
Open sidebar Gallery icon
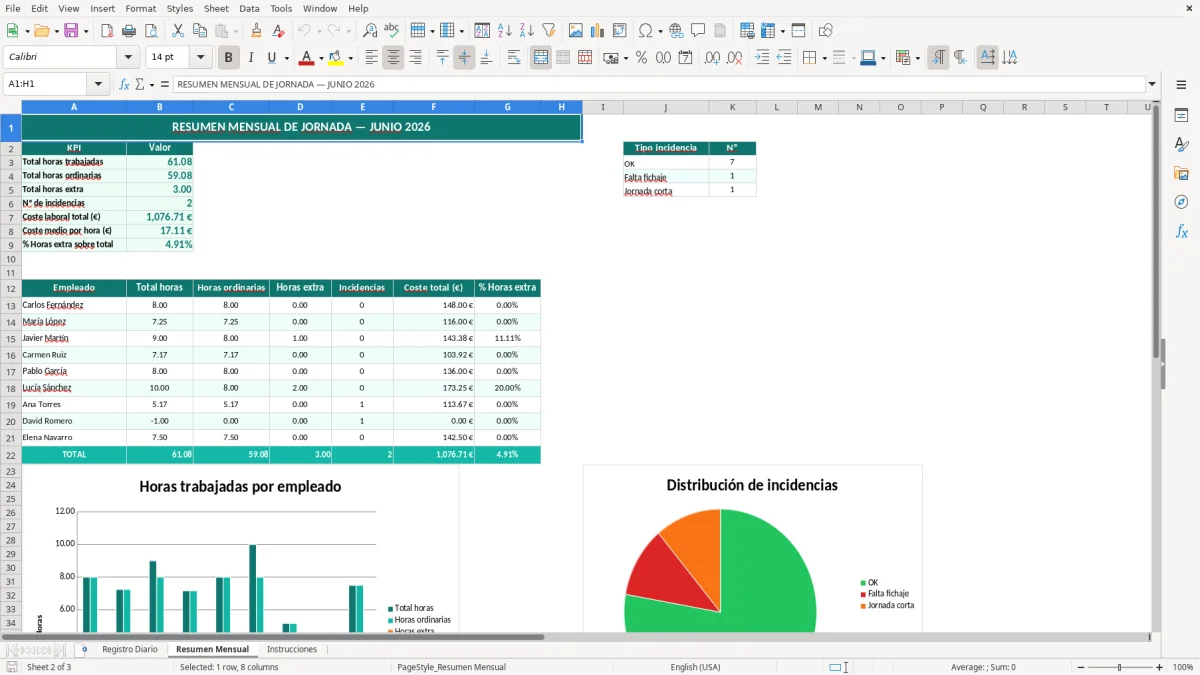tap(1181, 174)
